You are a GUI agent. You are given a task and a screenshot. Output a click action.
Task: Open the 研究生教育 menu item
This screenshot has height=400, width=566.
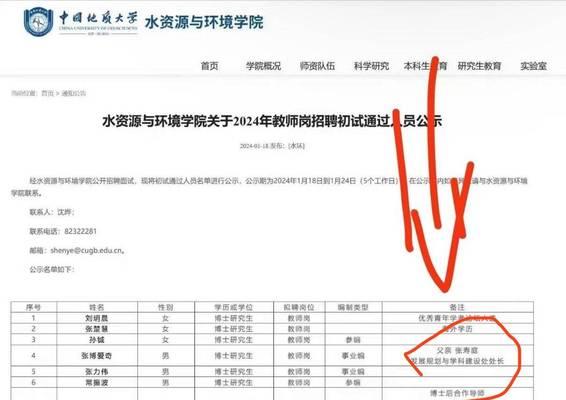(x=479, y=66)
